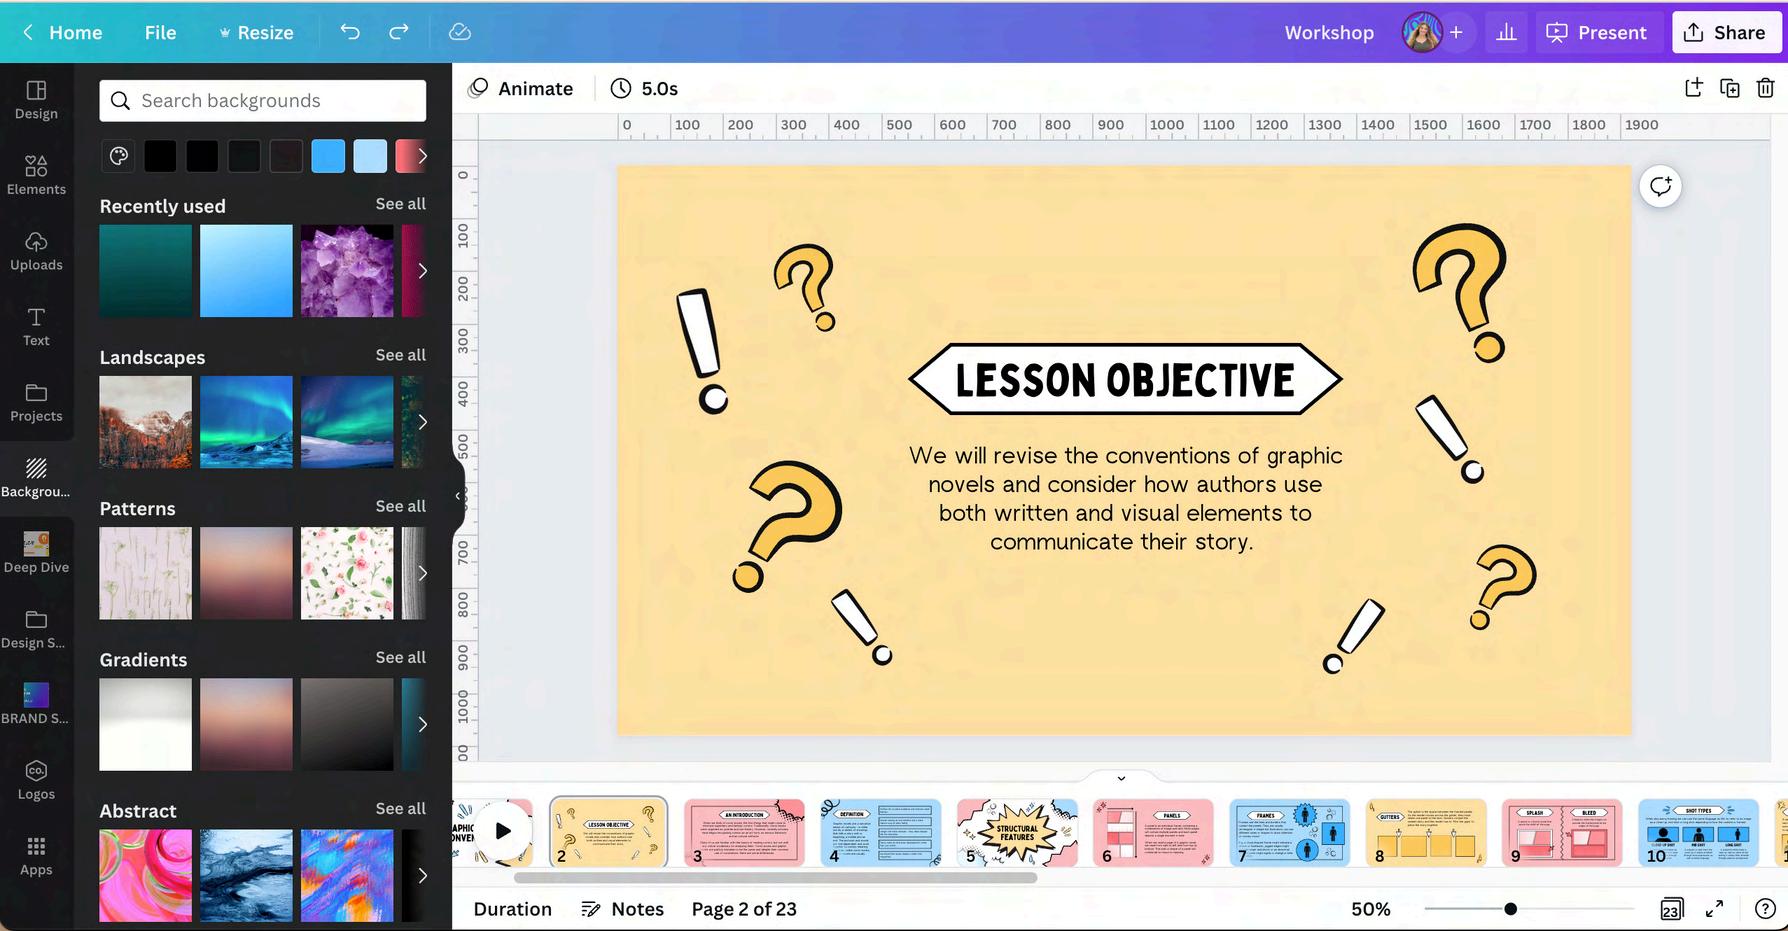Select the light blue color swatch
The height and width of the screenshot is (931, 1788).
370,156
